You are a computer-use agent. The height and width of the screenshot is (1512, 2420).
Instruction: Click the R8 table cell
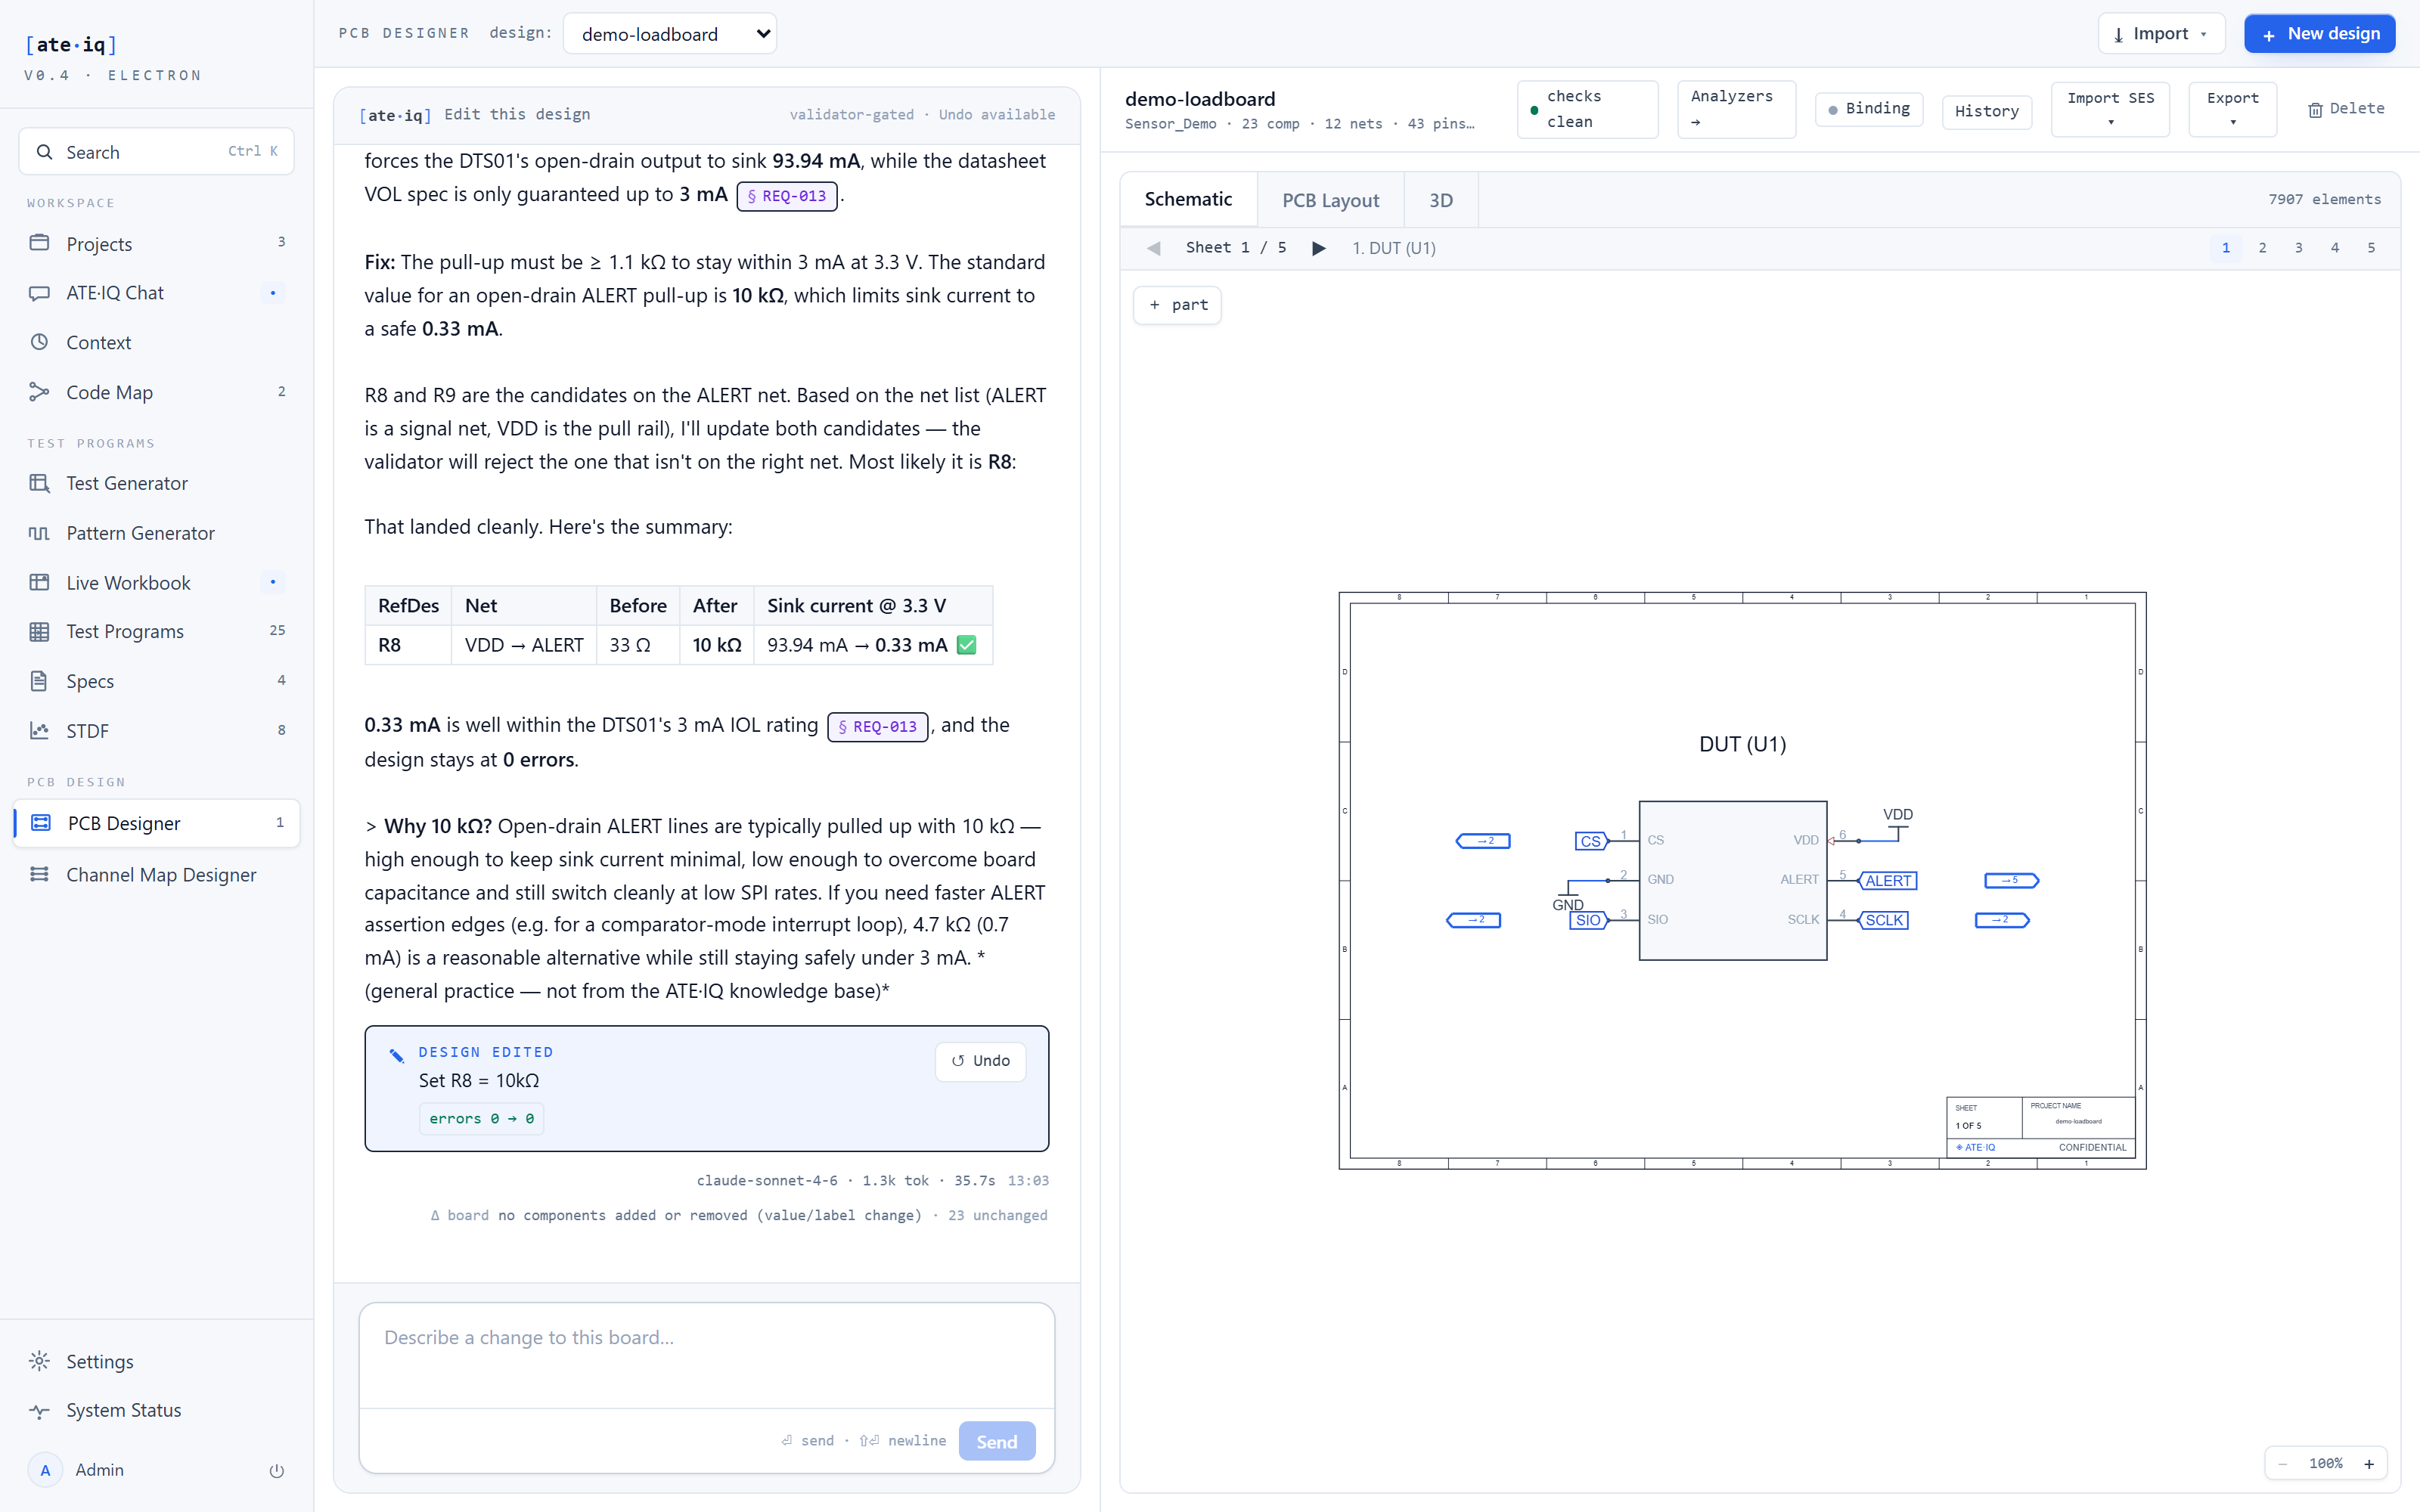click(x=408, y=645)
